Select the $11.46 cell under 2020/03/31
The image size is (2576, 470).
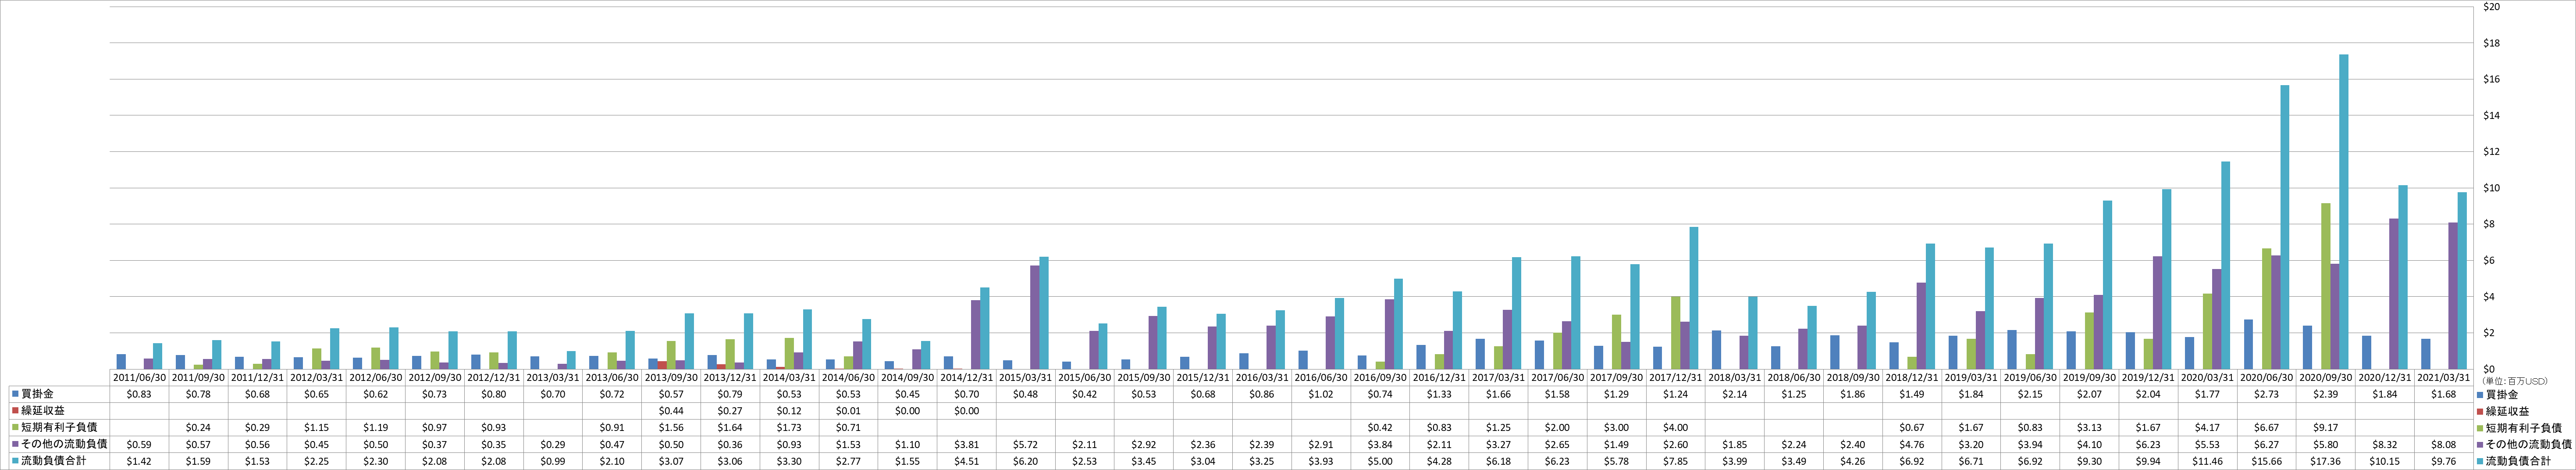(2208, 461)
